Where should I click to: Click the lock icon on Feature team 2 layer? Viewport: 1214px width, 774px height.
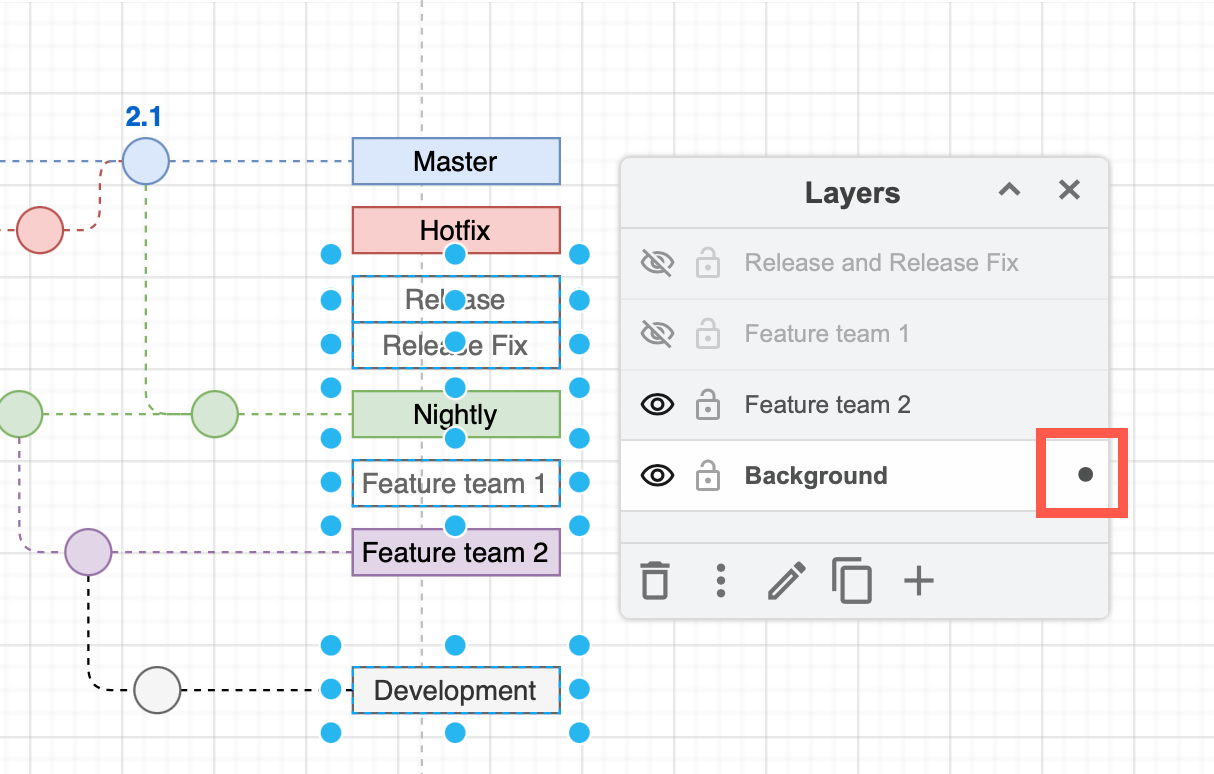[708, 404]
